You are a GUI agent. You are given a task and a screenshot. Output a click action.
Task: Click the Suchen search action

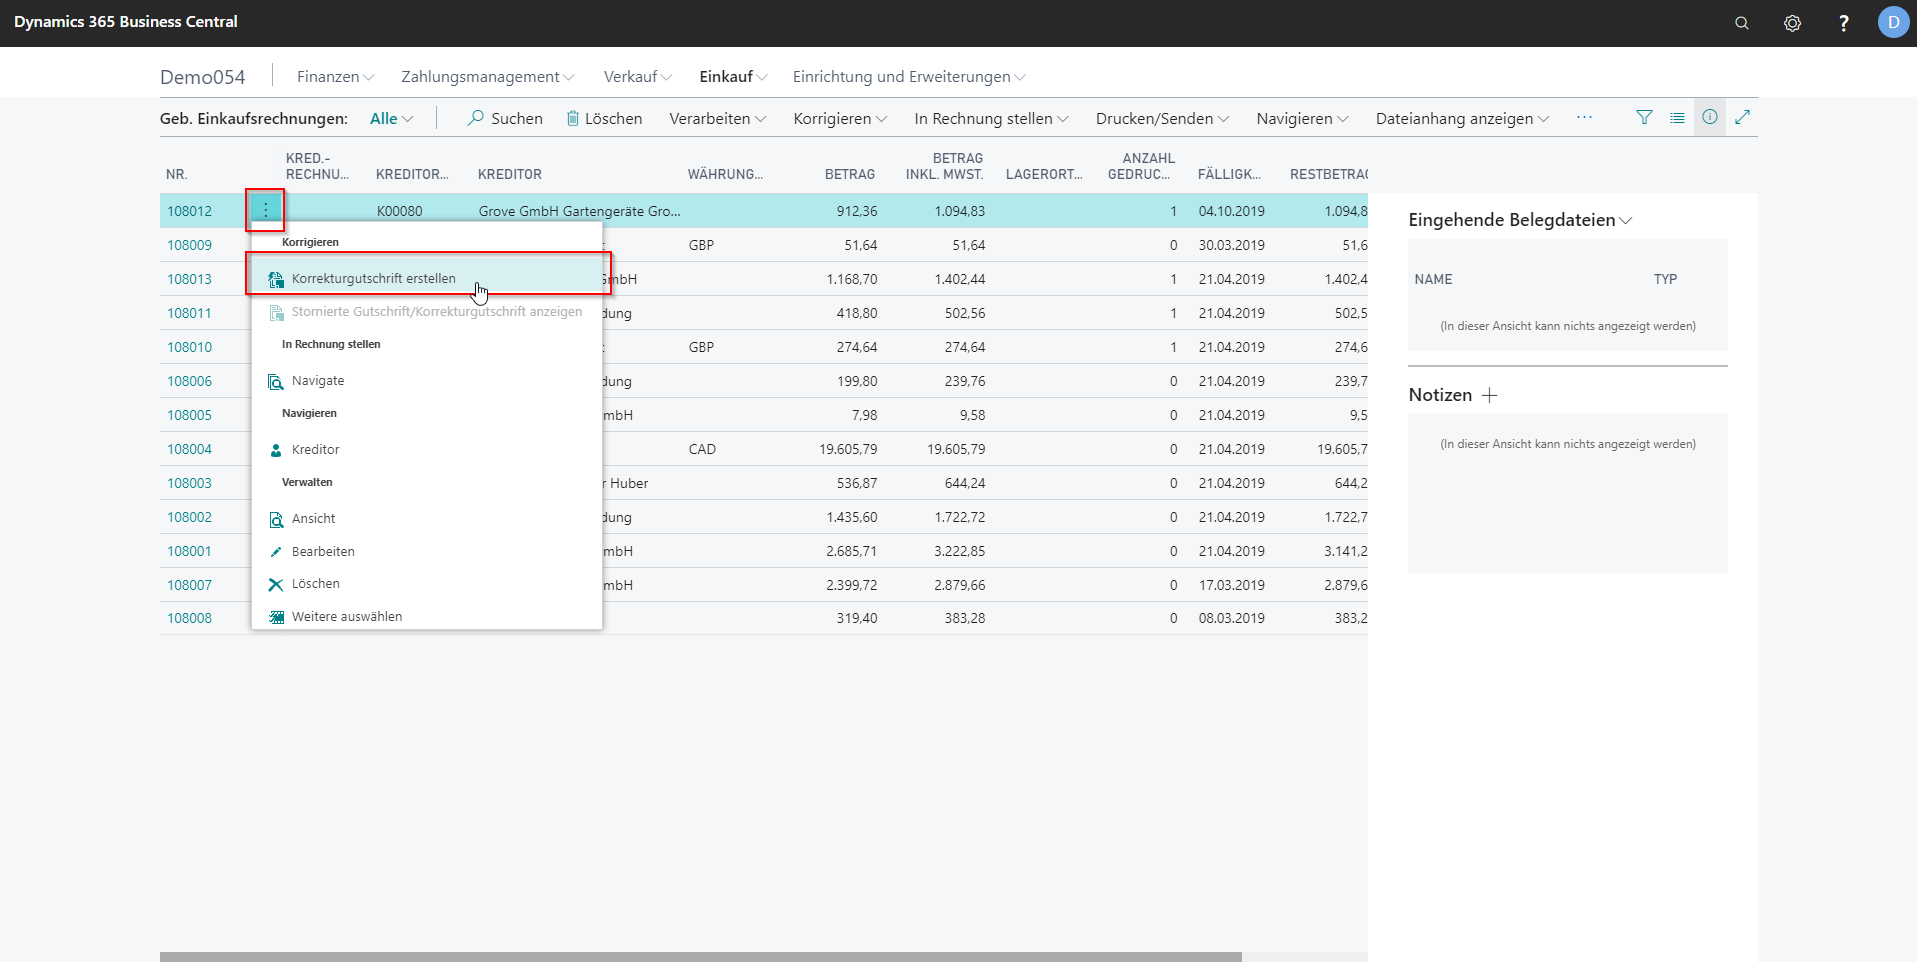pyautogui.click(x=505, y=118)
